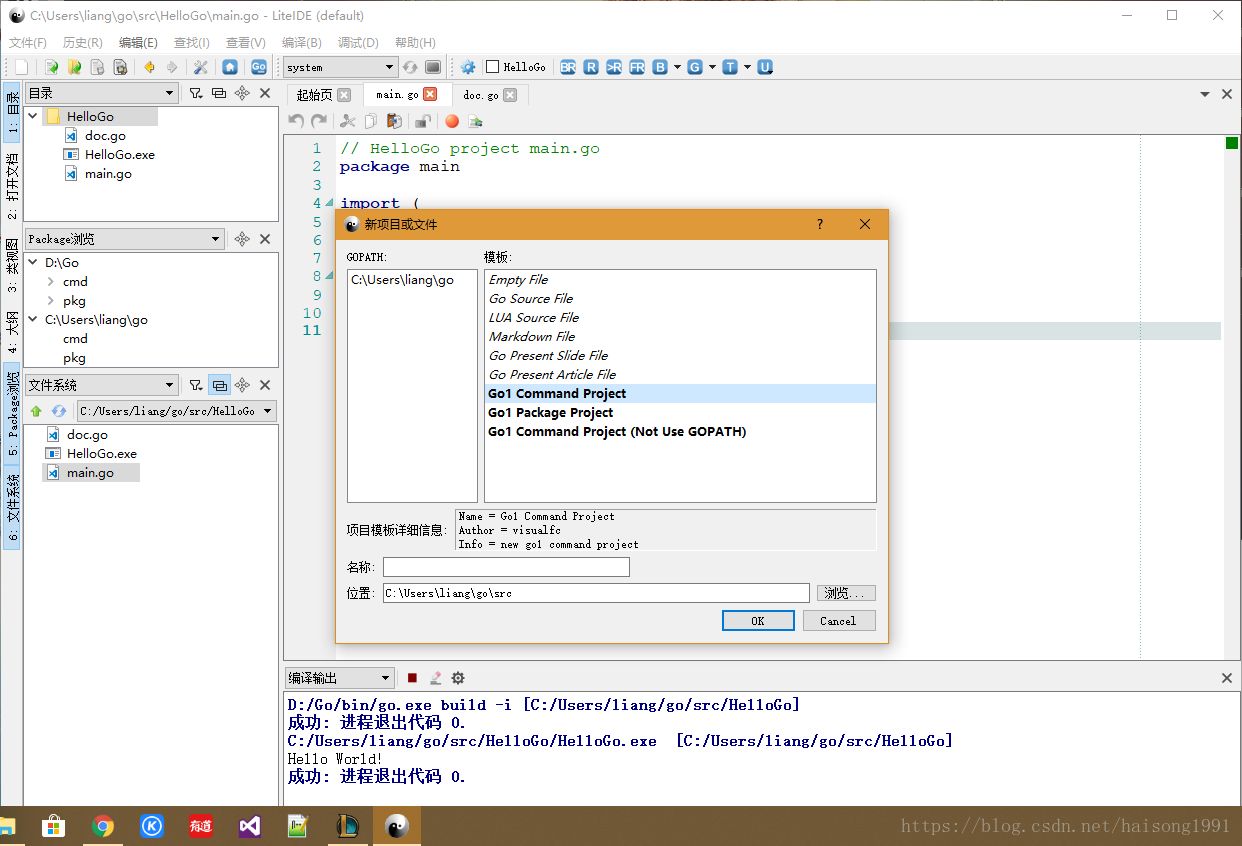Open the system environment dropdown
The image size is (1242, 846).
(341, 67)
